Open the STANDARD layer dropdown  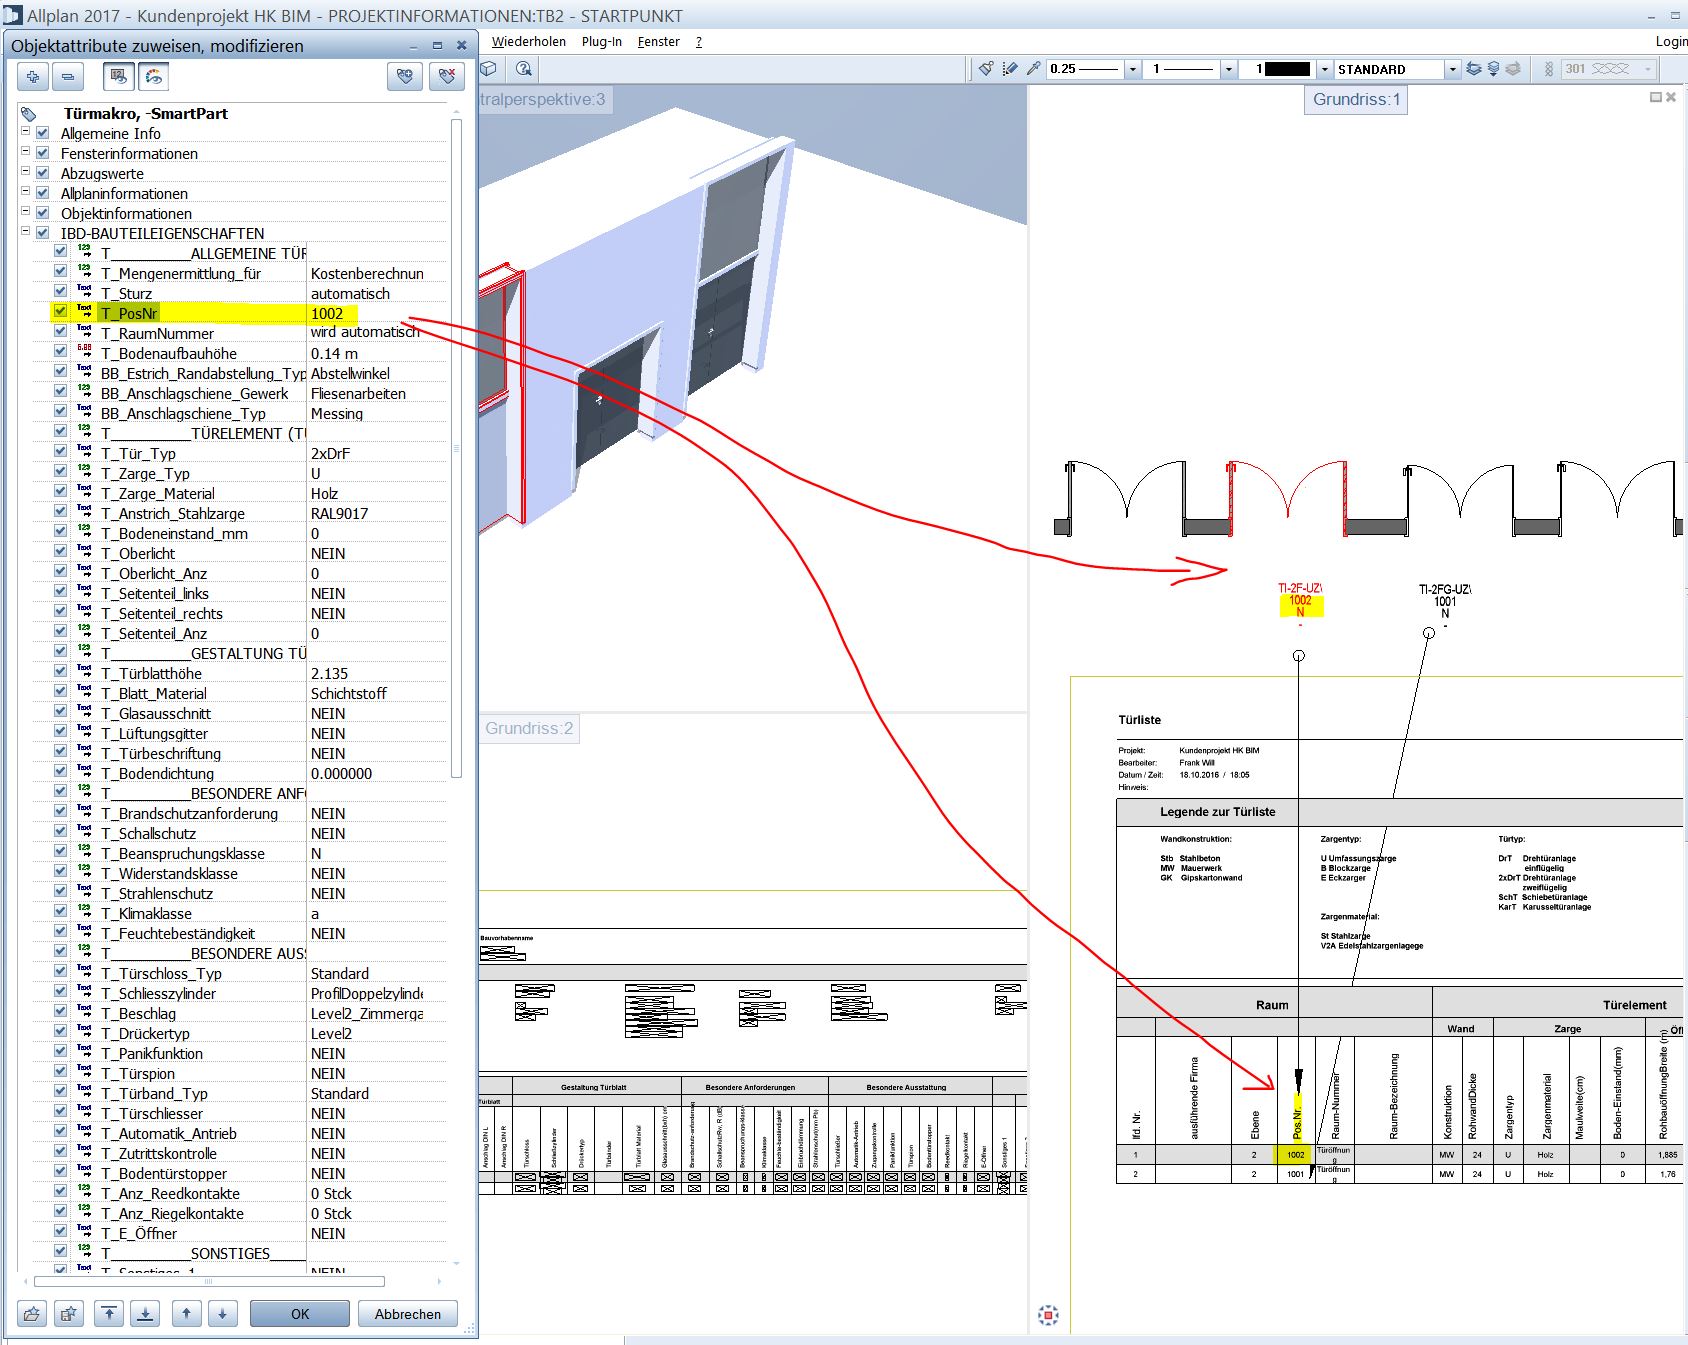1452,69
